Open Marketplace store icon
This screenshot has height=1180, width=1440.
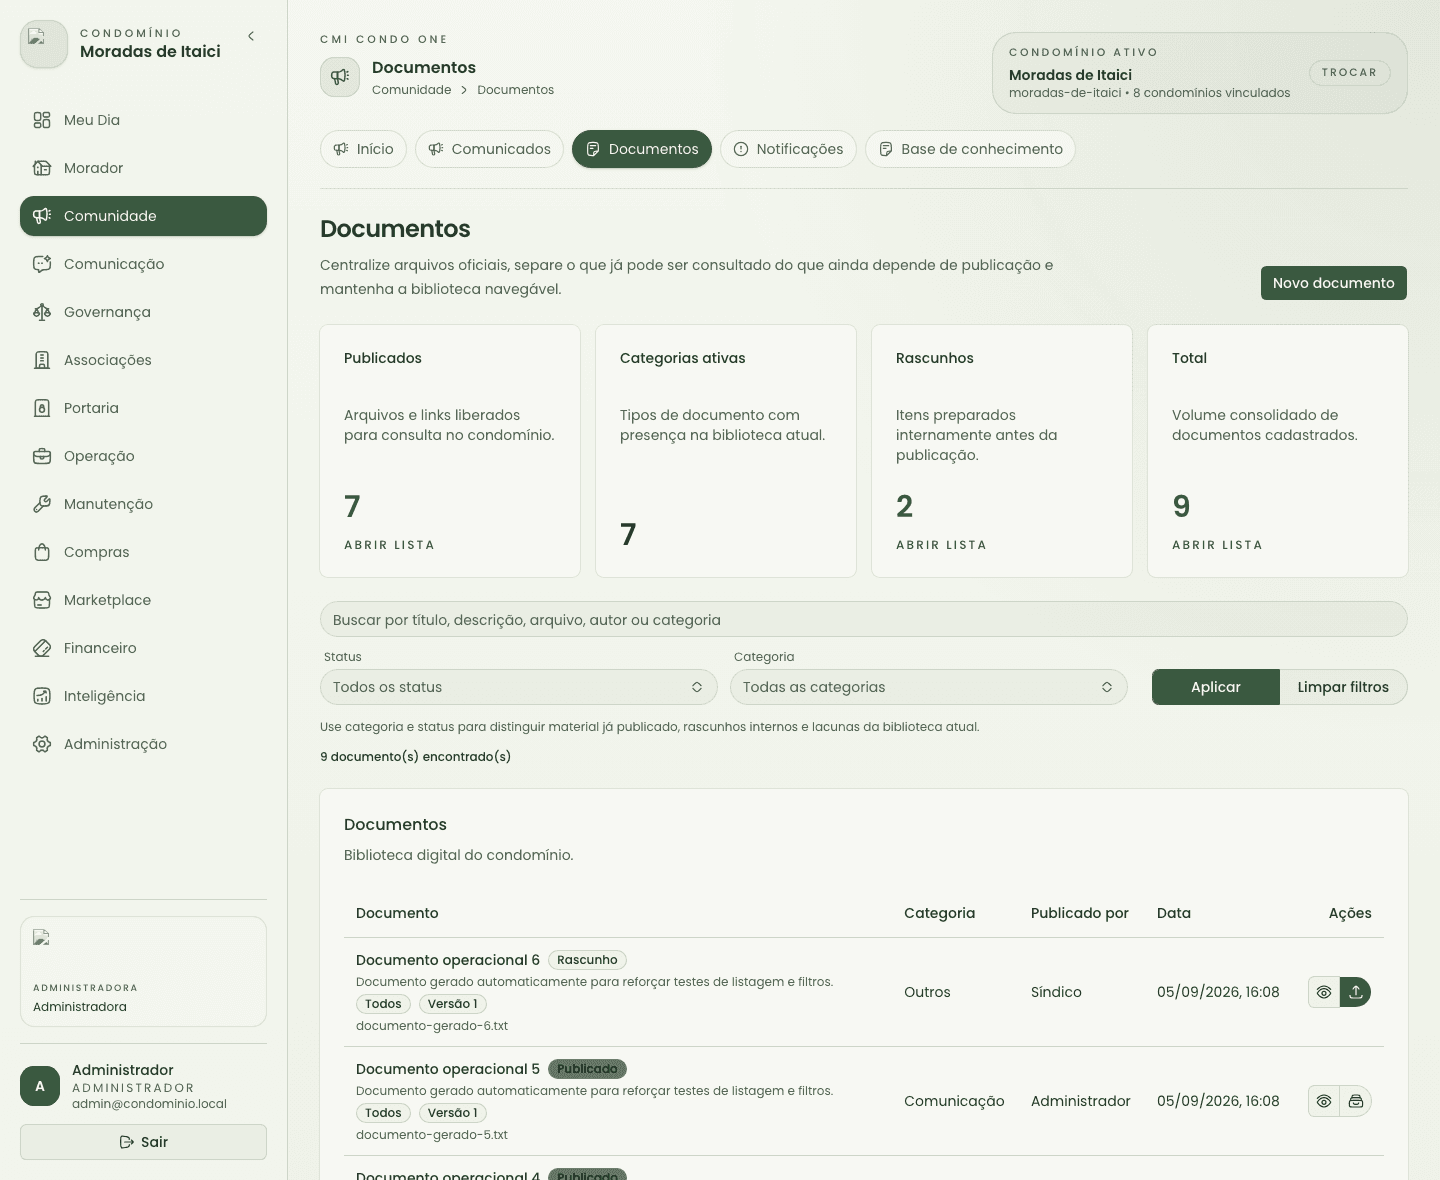click(x=42, y=600)
